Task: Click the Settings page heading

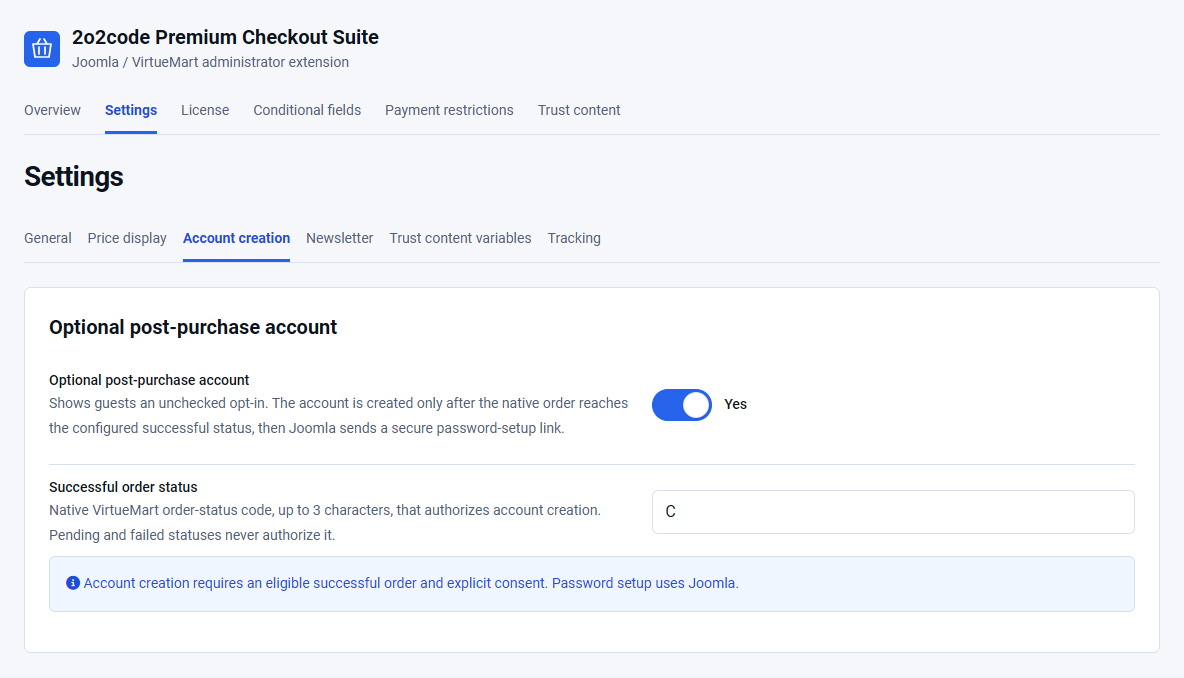Action: (73, 177)
